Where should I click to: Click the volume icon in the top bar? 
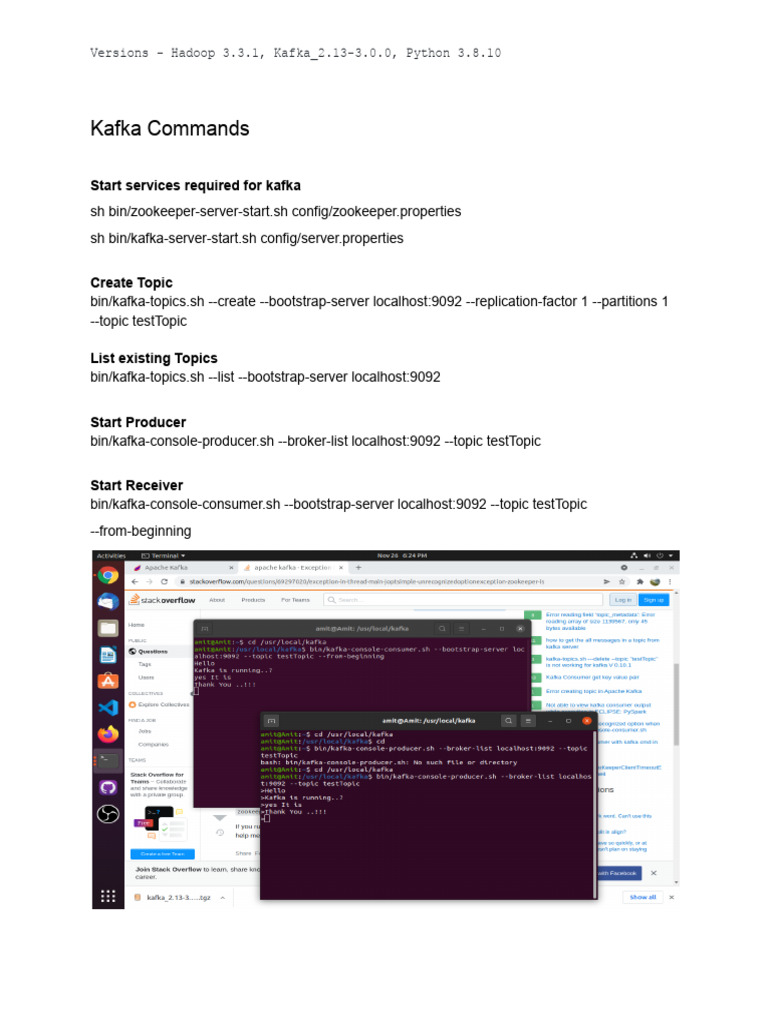[x=647, y=556]
